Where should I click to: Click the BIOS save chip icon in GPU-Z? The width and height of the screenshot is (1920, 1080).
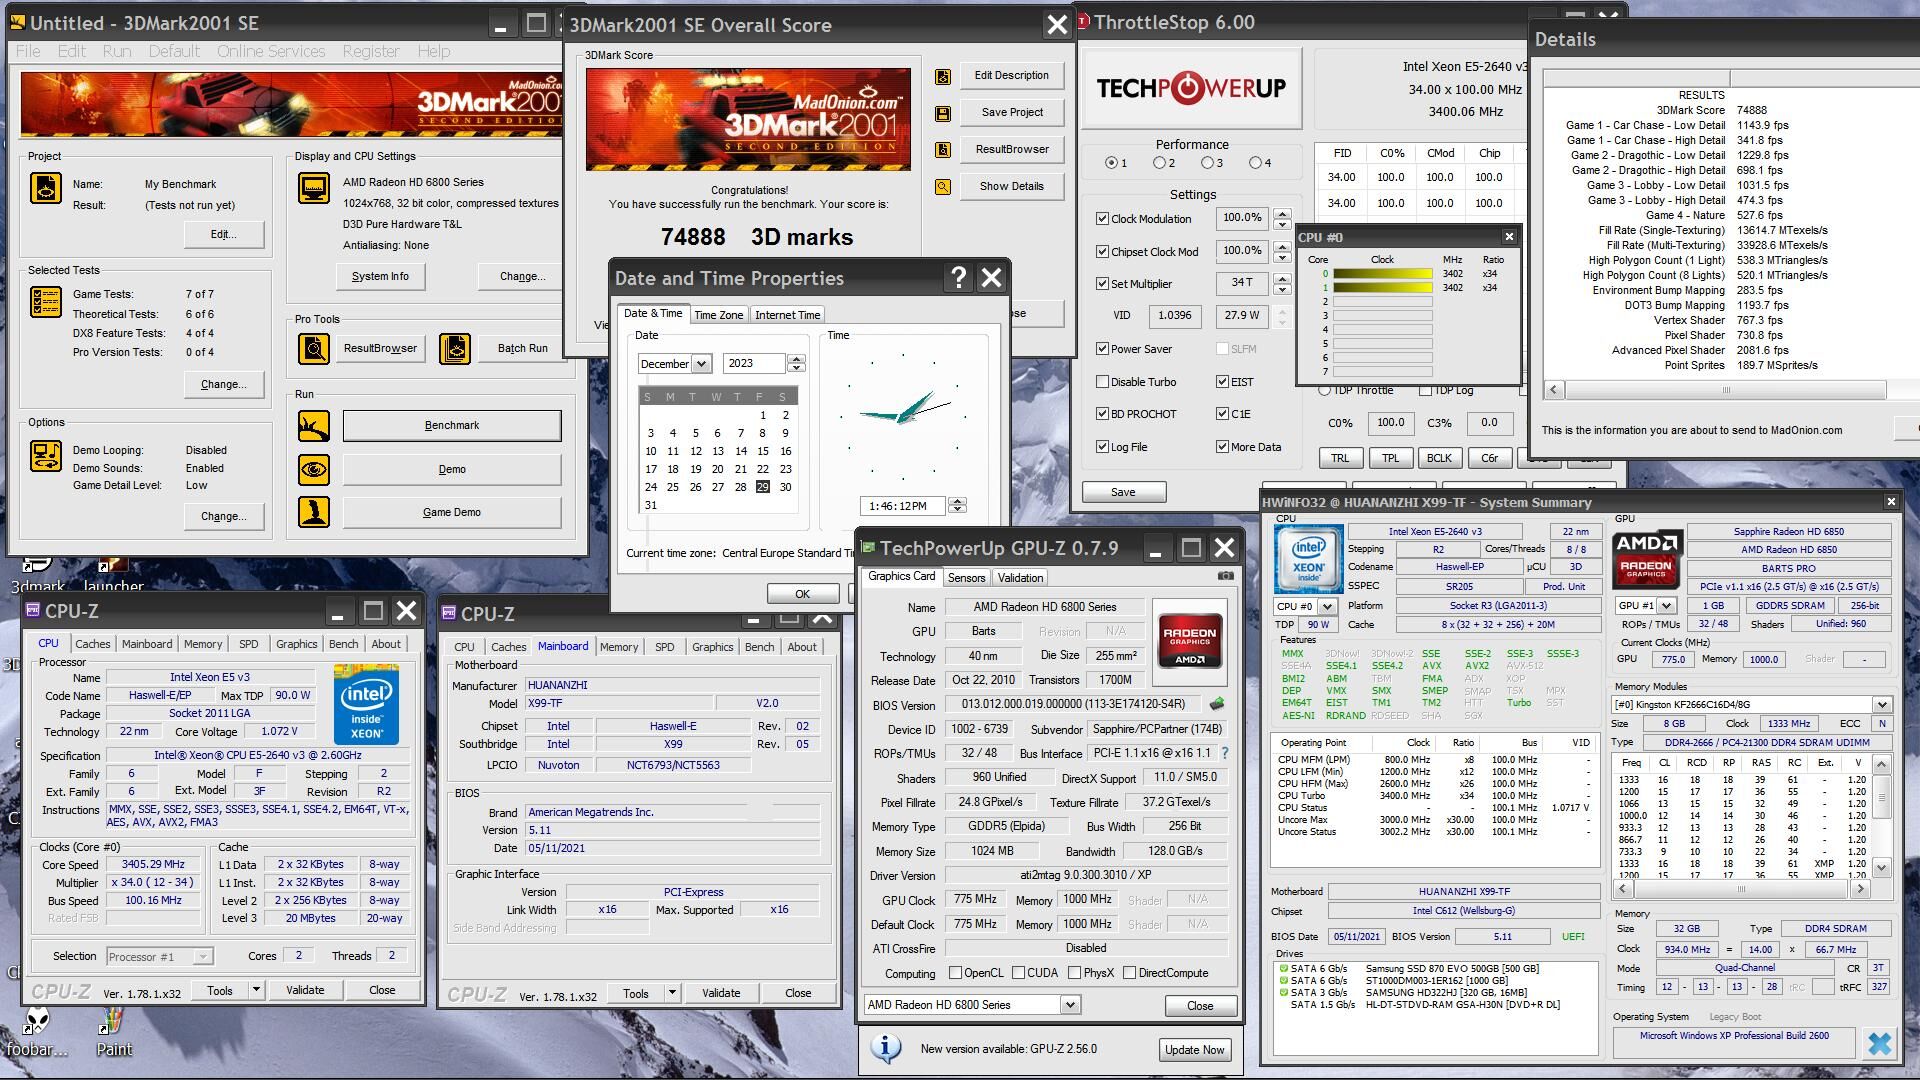coord(1217,704)
